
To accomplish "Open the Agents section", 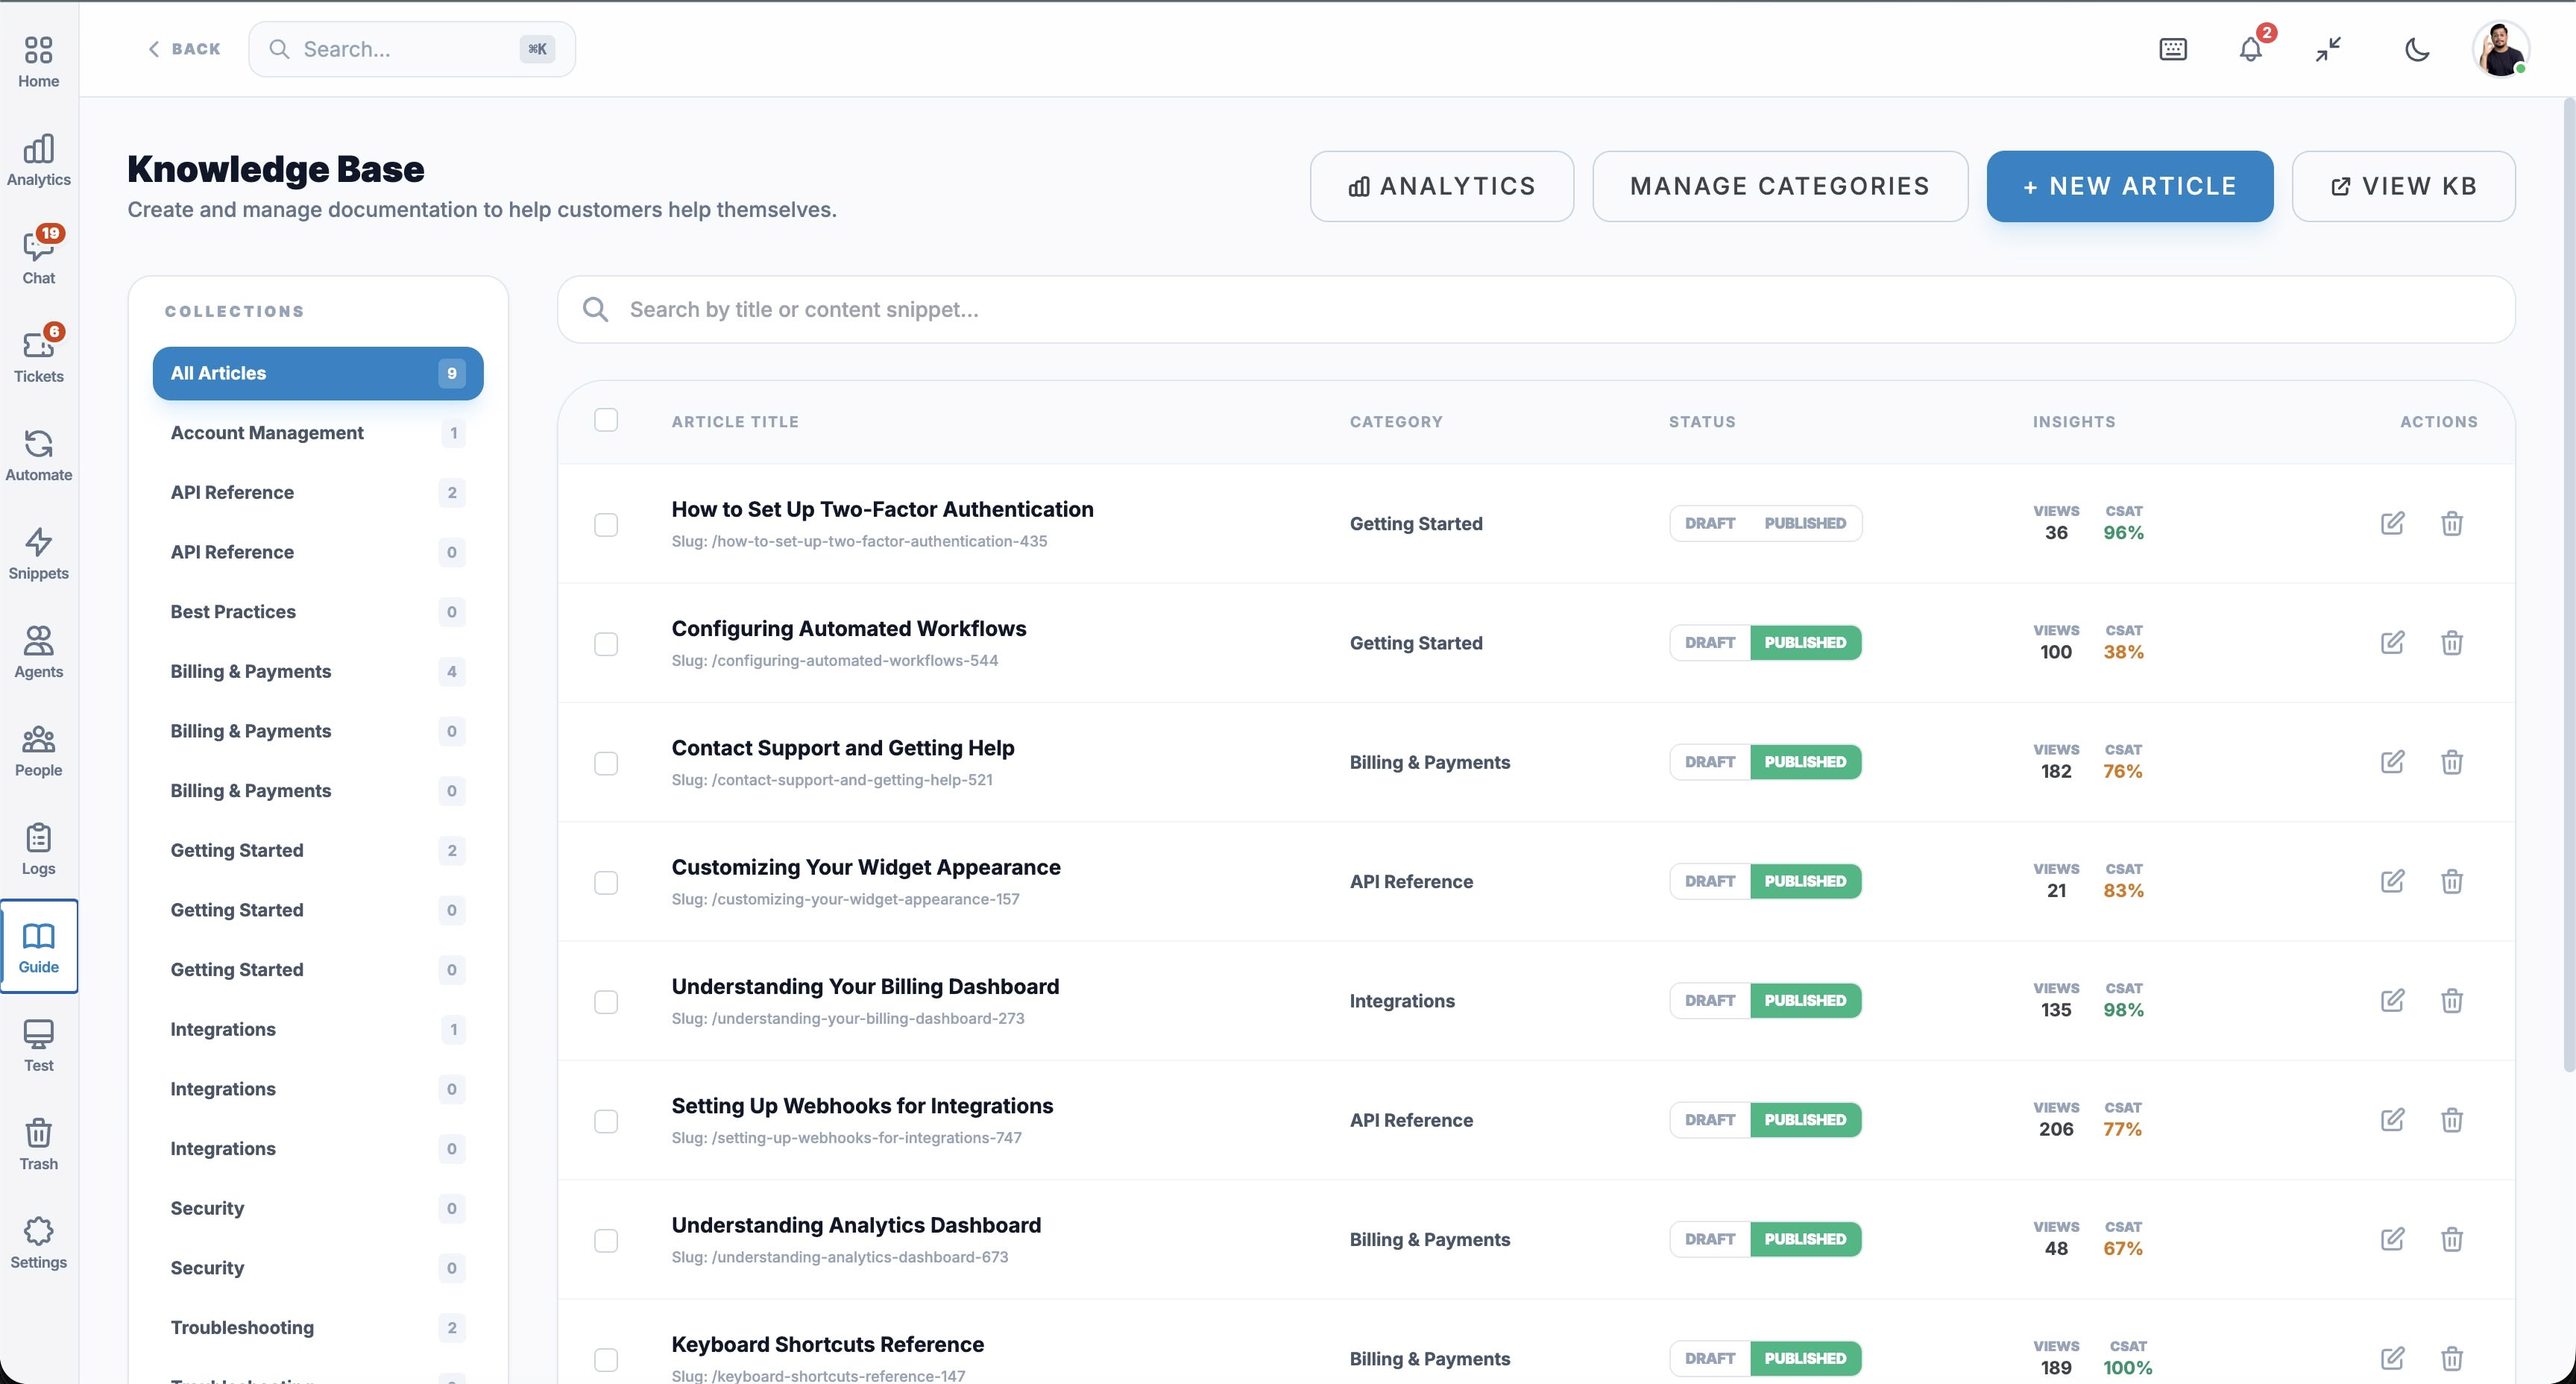I will (x=38, y=653).
